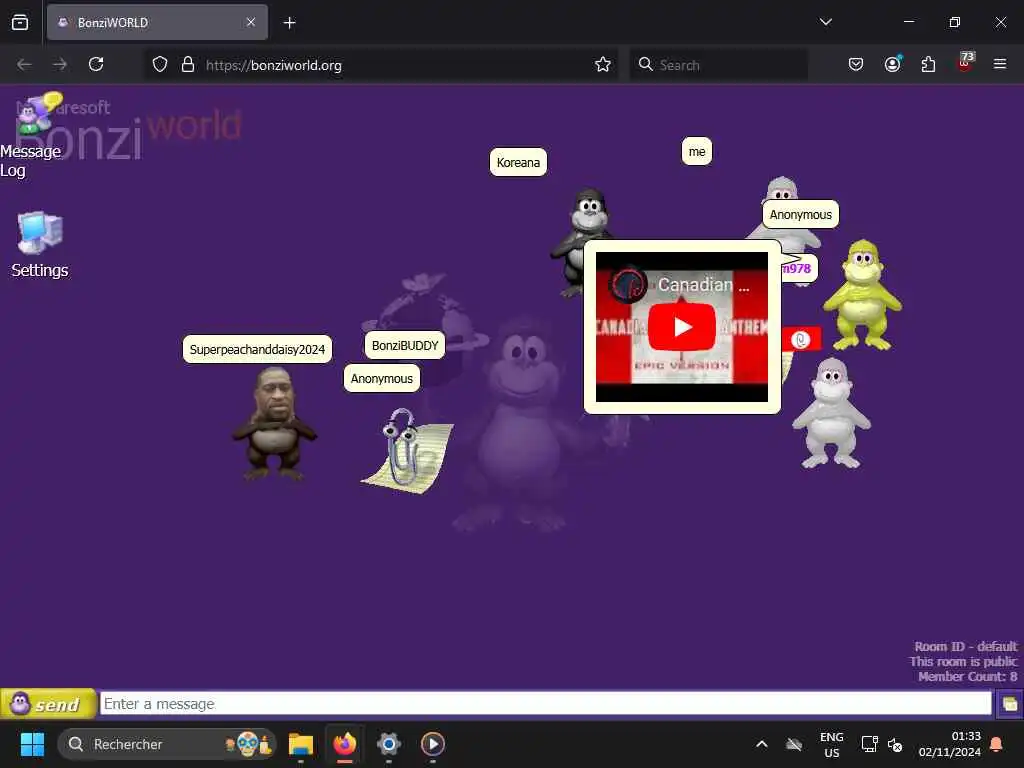Click the Member Count: 8 text
This screenshot has width=1024, height=768.
(x=967, y=677)
